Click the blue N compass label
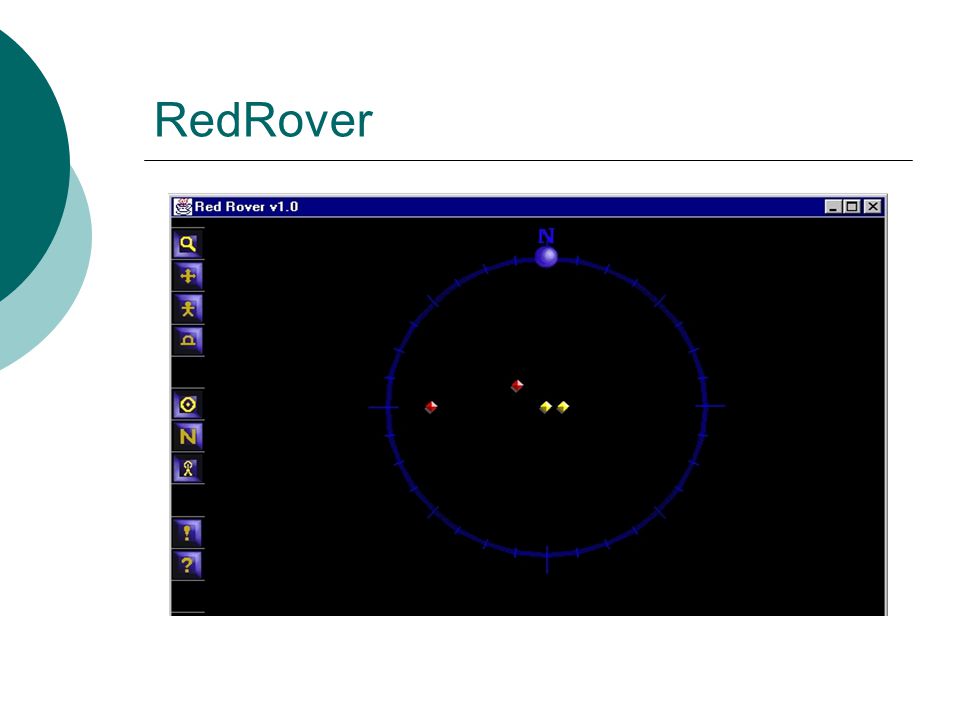The height and width of the screenshot is (720, 960). (546, 236)
